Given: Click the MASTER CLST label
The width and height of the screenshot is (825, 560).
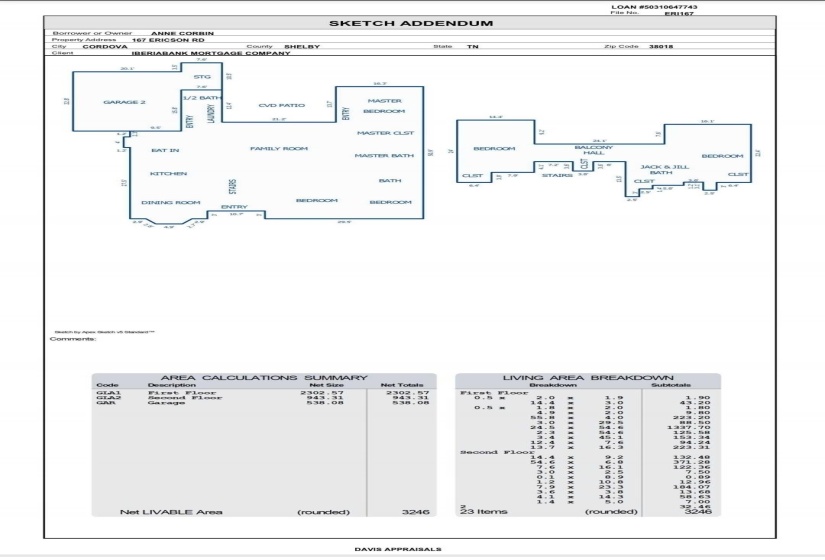Looking at the screenshot, I should pyautogui.click(x=386, y=133).
